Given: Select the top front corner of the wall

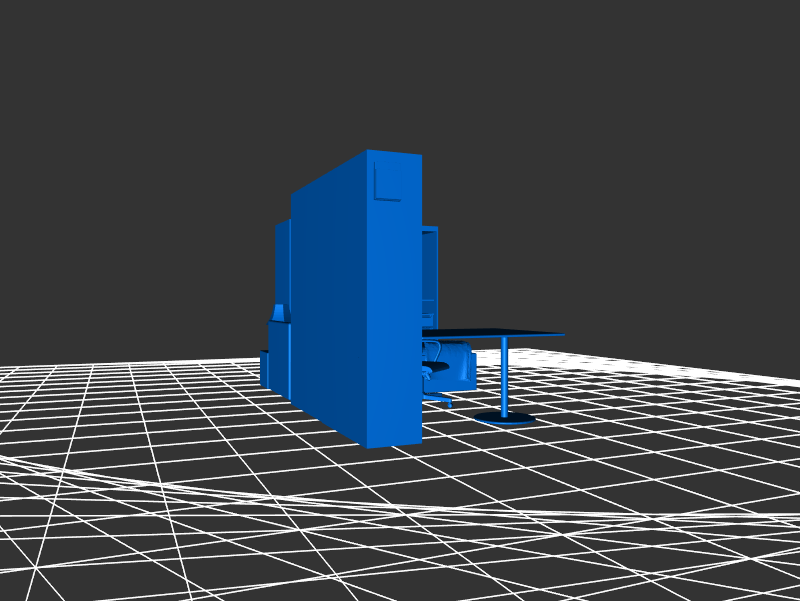Looking at the screenshot, I should [x=368, y=151].
